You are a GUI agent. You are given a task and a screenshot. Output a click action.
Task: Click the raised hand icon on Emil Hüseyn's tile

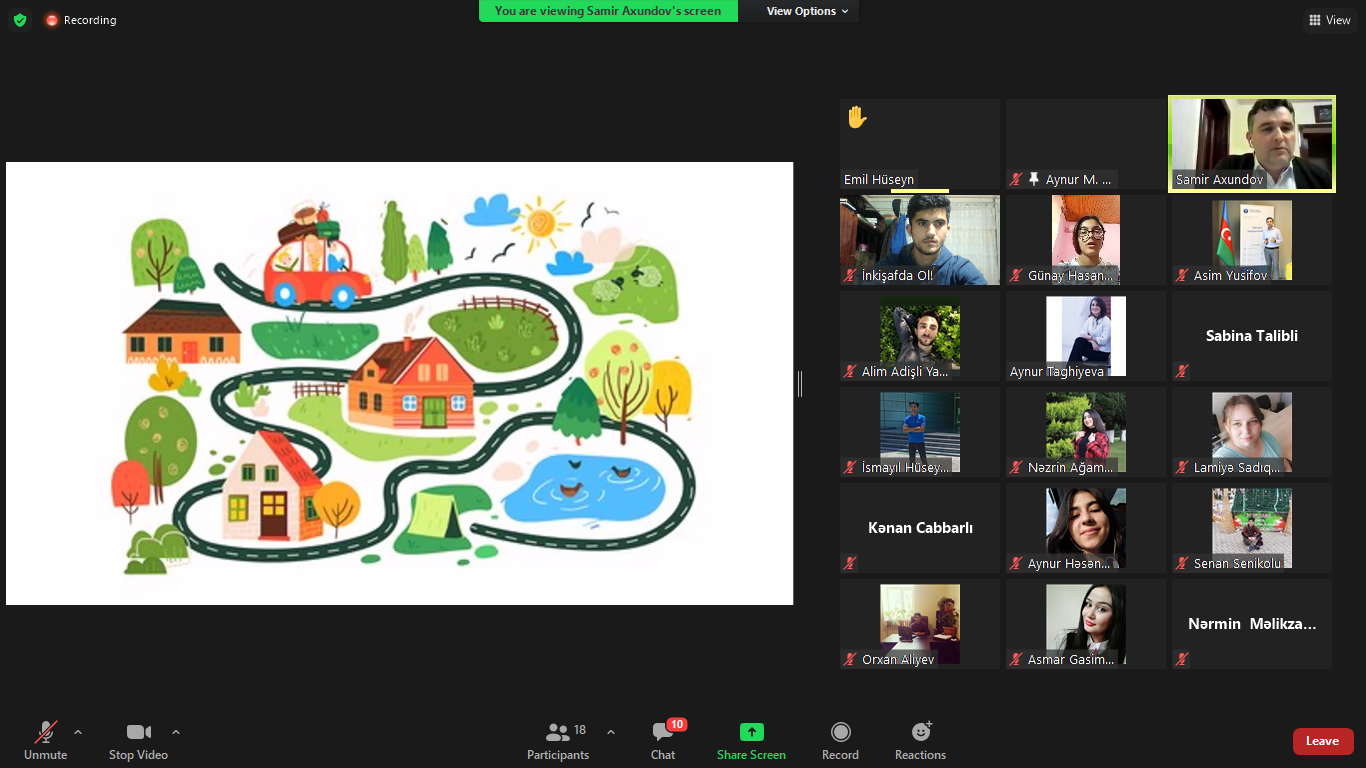point(856,118)
